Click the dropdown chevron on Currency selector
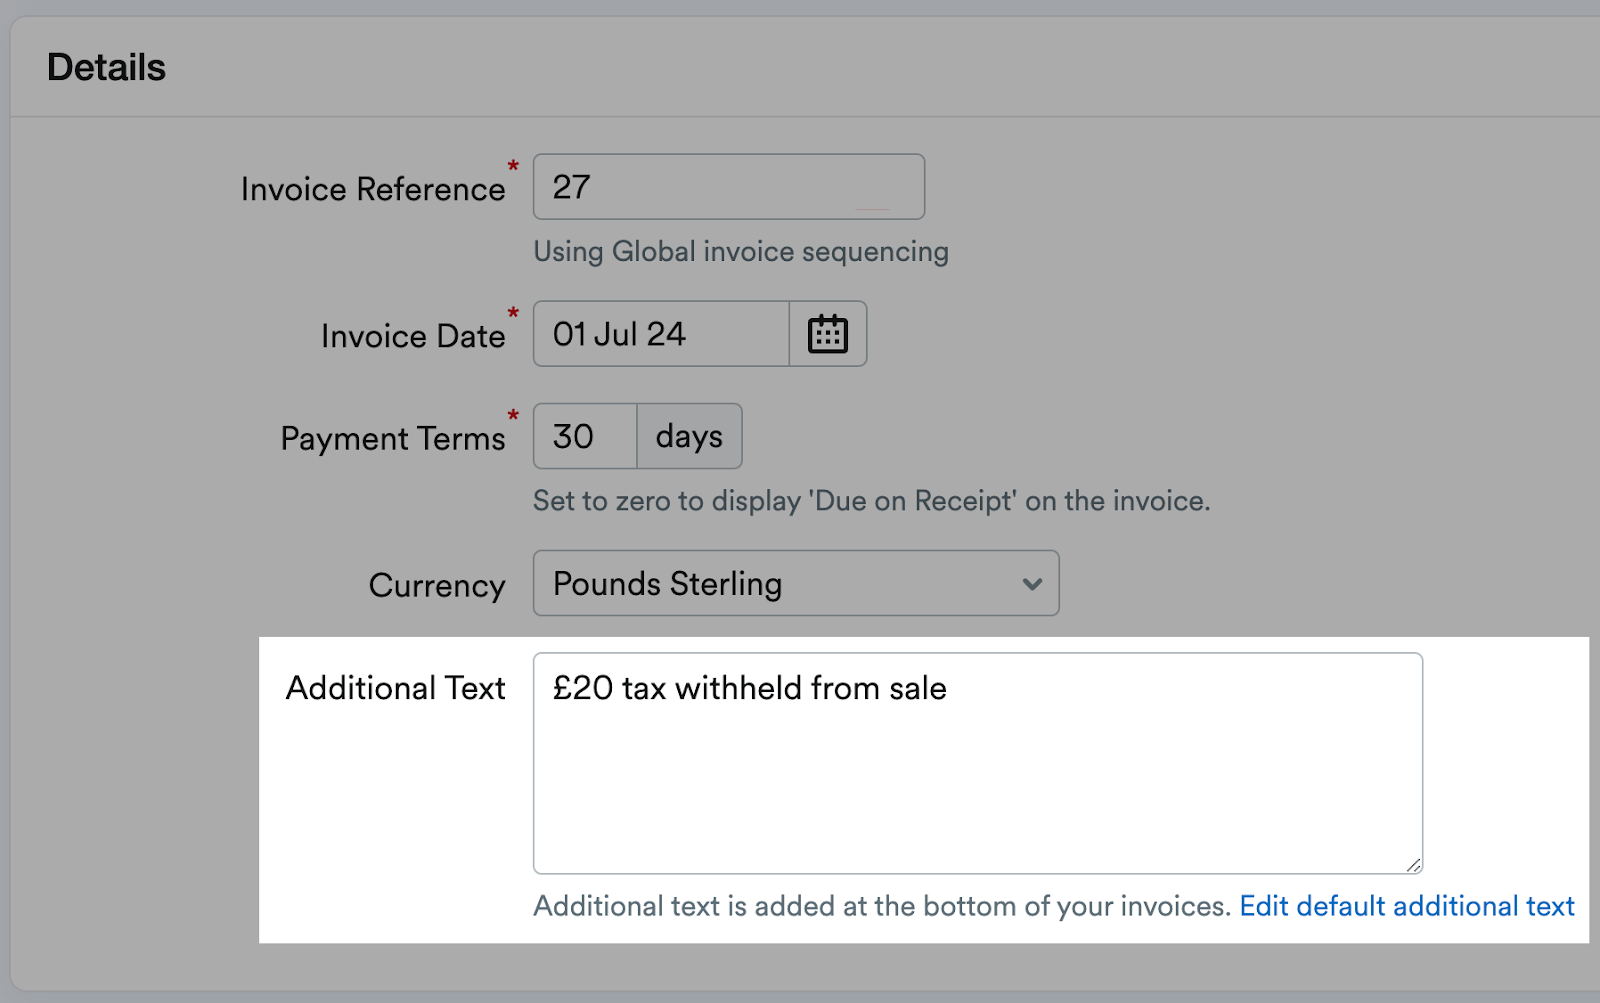The width and height of the screenshot is (1600, 1003). (x=1032, y=584)
